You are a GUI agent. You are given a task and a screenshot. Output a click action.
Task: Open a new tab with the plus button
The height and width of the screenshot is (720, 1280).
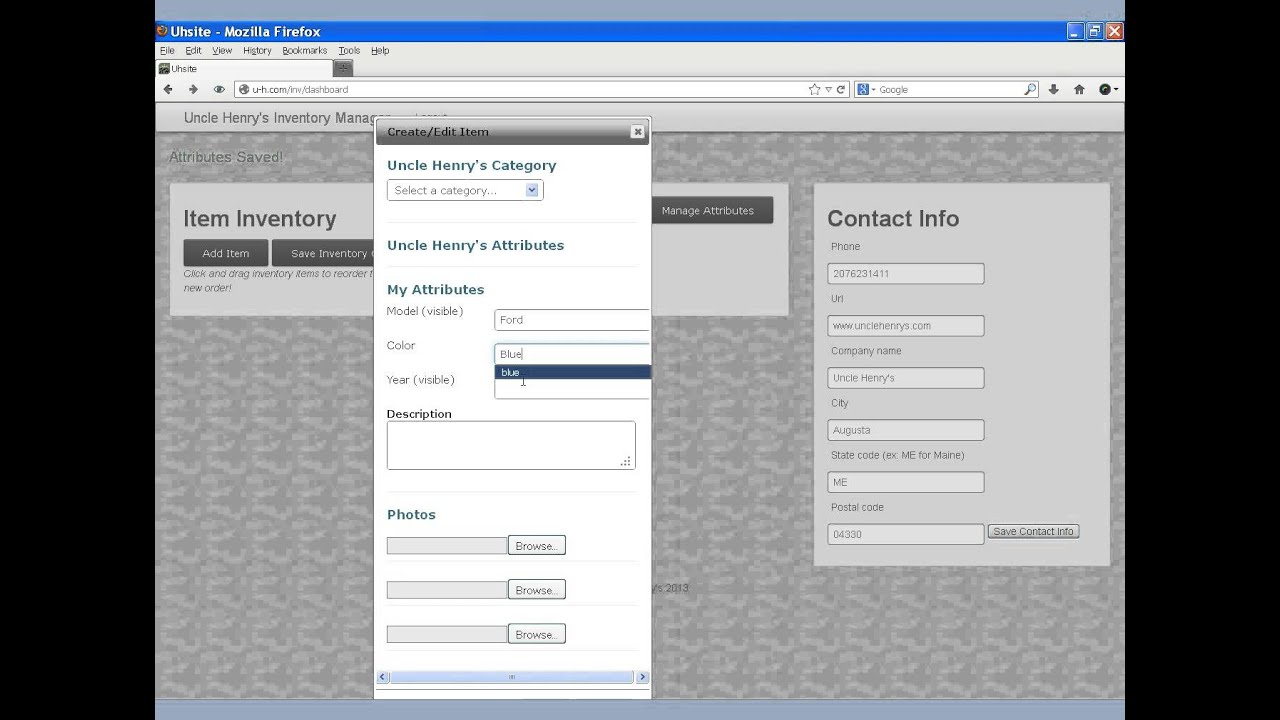[x=343, y=68]
